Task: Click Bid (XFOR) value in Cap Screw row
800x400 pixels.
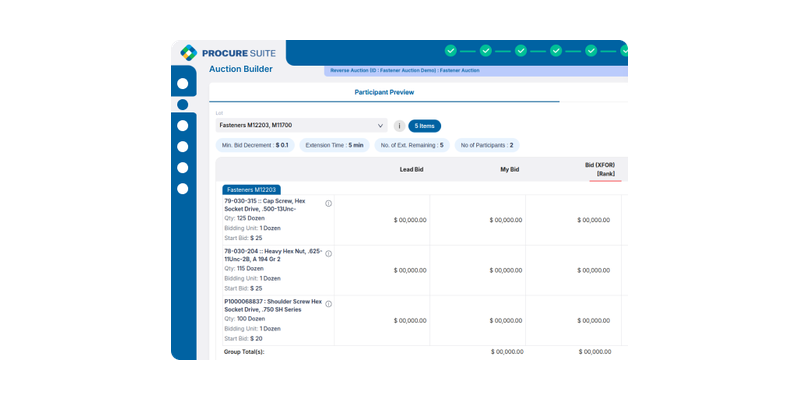Action: coord(594,220)
